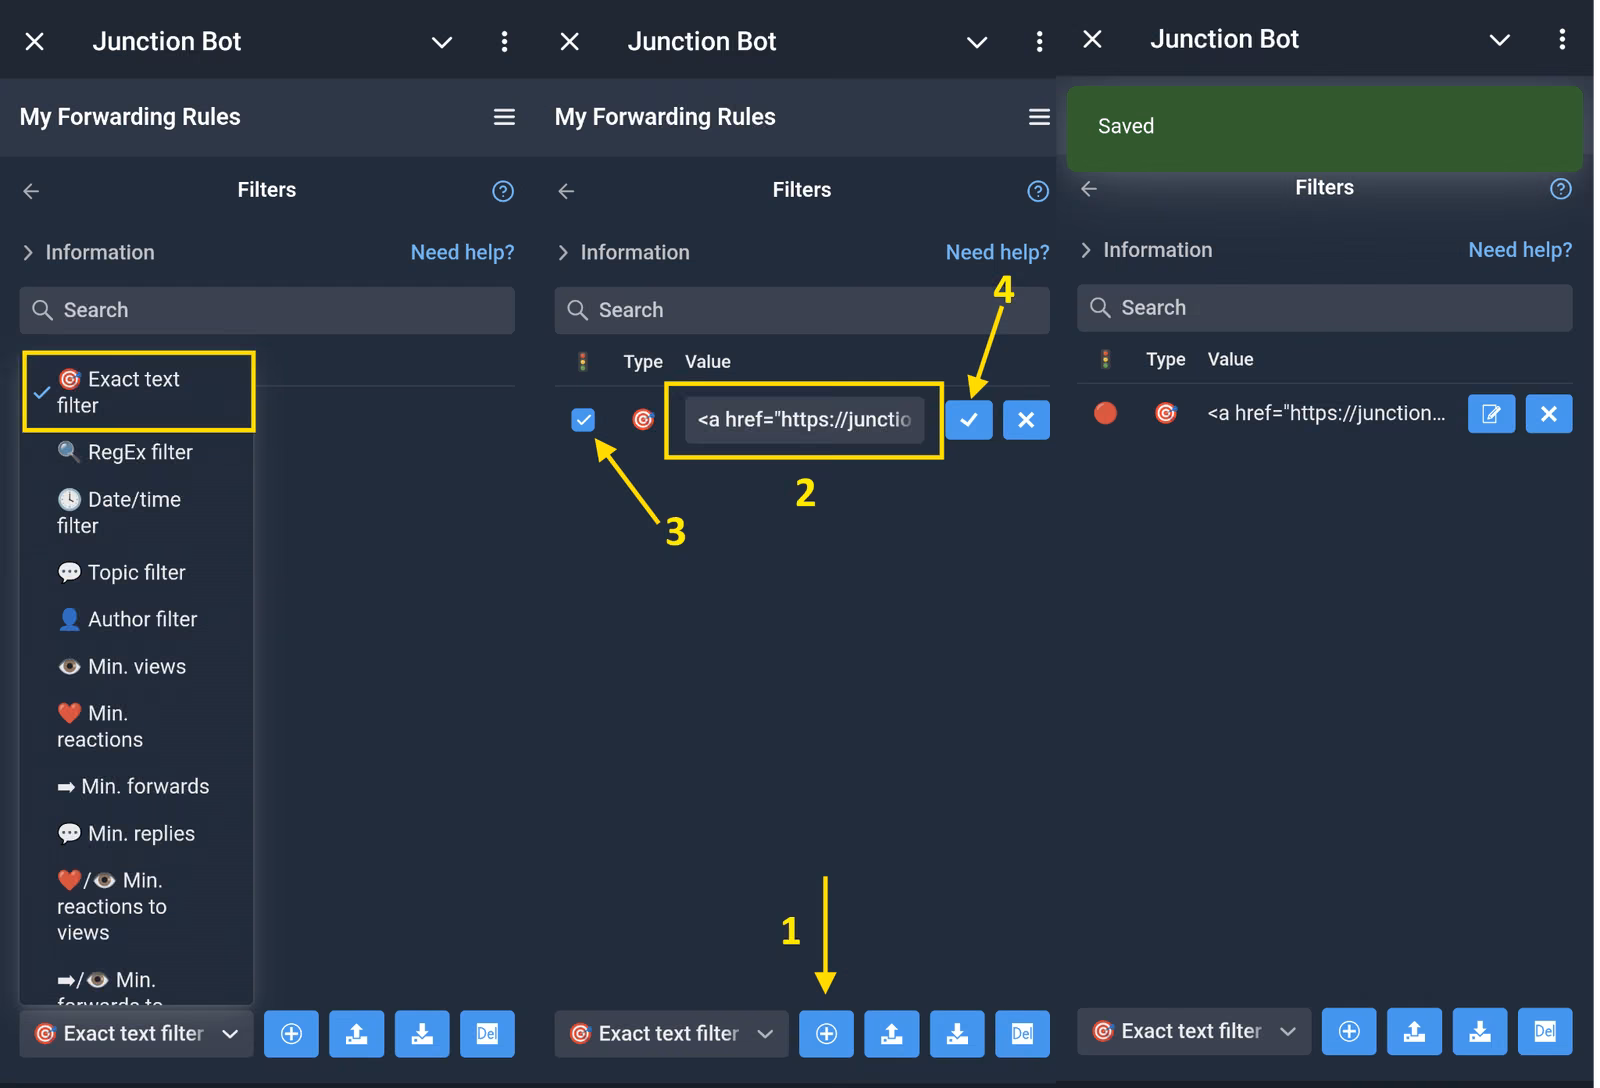Close the left Junction Bot window
This screenshot has width=1600, height=1088.
pyautogui.click(x=34, y=41)
